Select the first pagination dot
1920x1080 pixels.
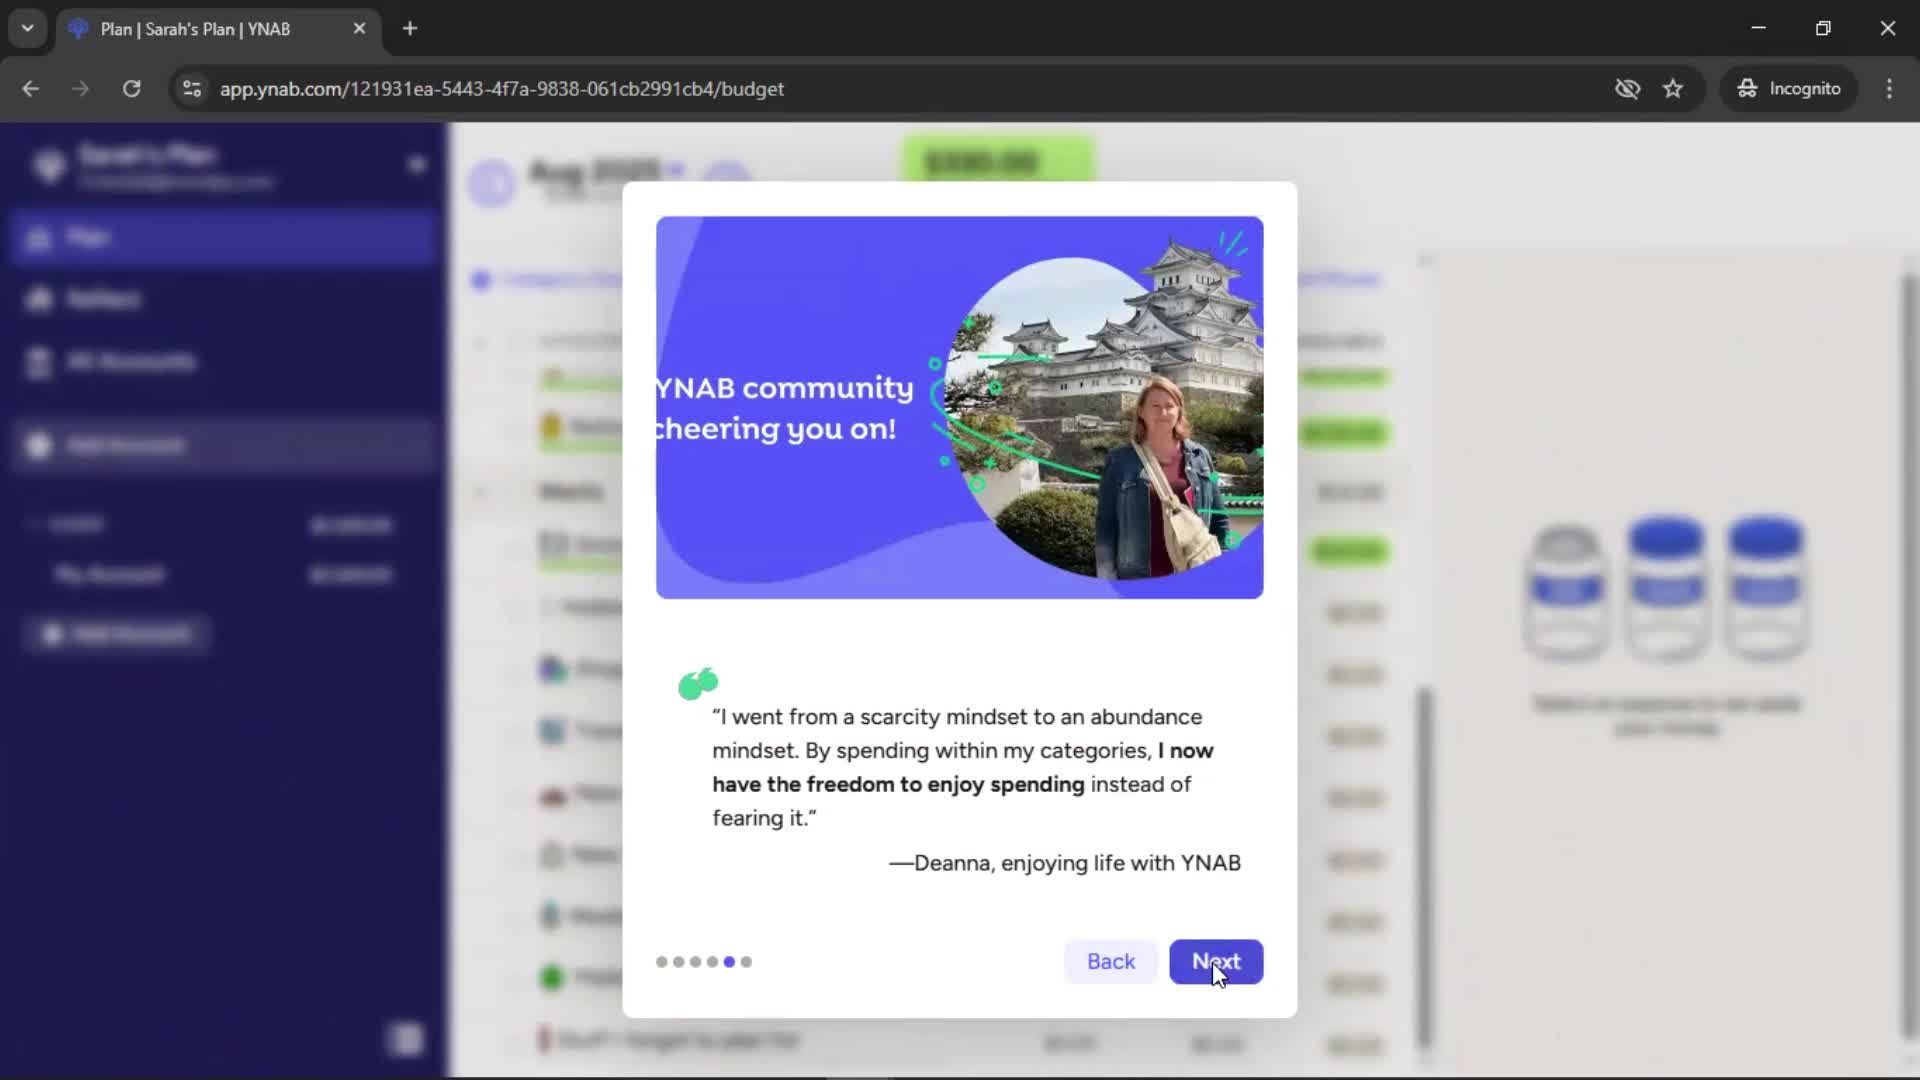662,962
